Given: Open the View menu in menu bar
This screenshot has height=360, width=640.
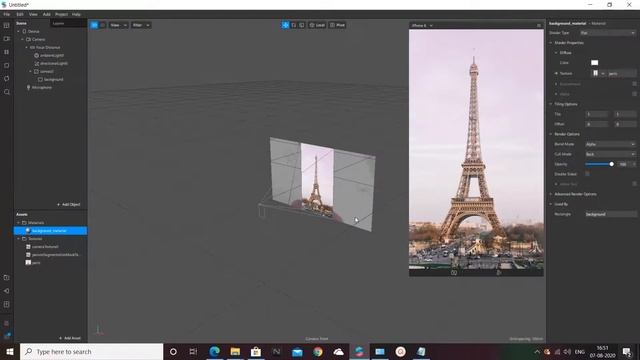Looking at the screenshot, I should 33,14.
